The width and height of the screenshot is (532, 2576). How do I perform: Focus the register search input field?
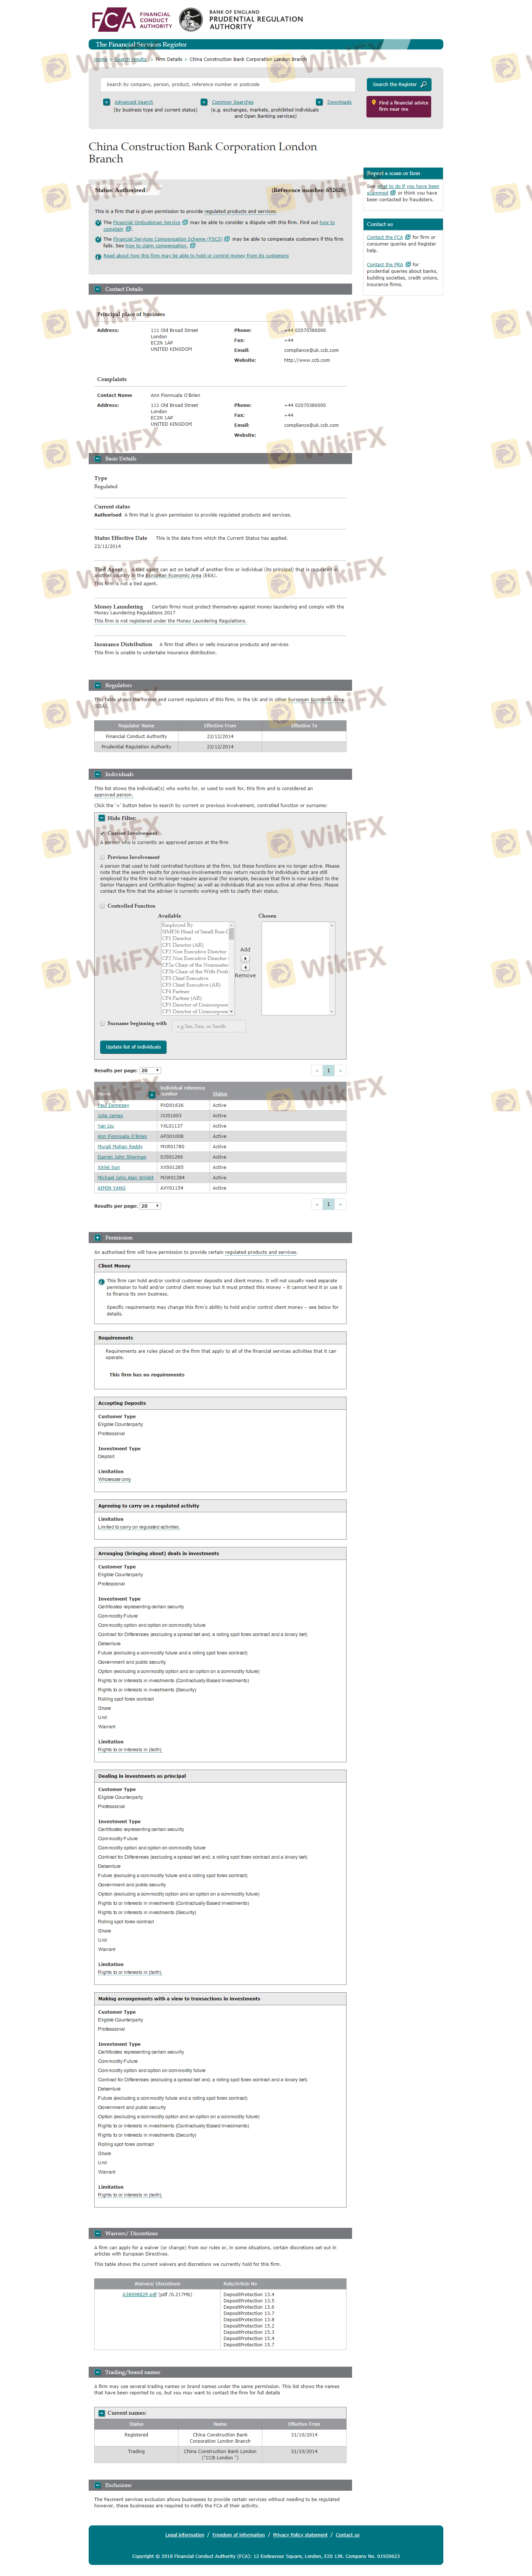[228, 84]
